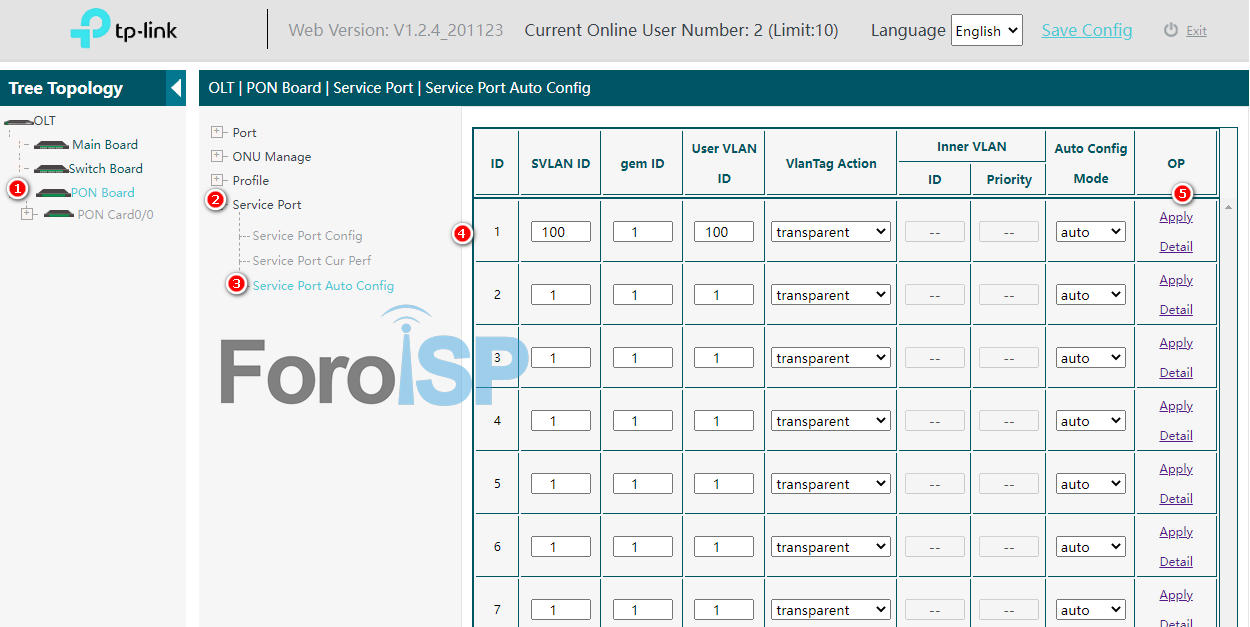Click Apply for service port ID 1
1250x627 pixels.
click(x=1176, y=217)
